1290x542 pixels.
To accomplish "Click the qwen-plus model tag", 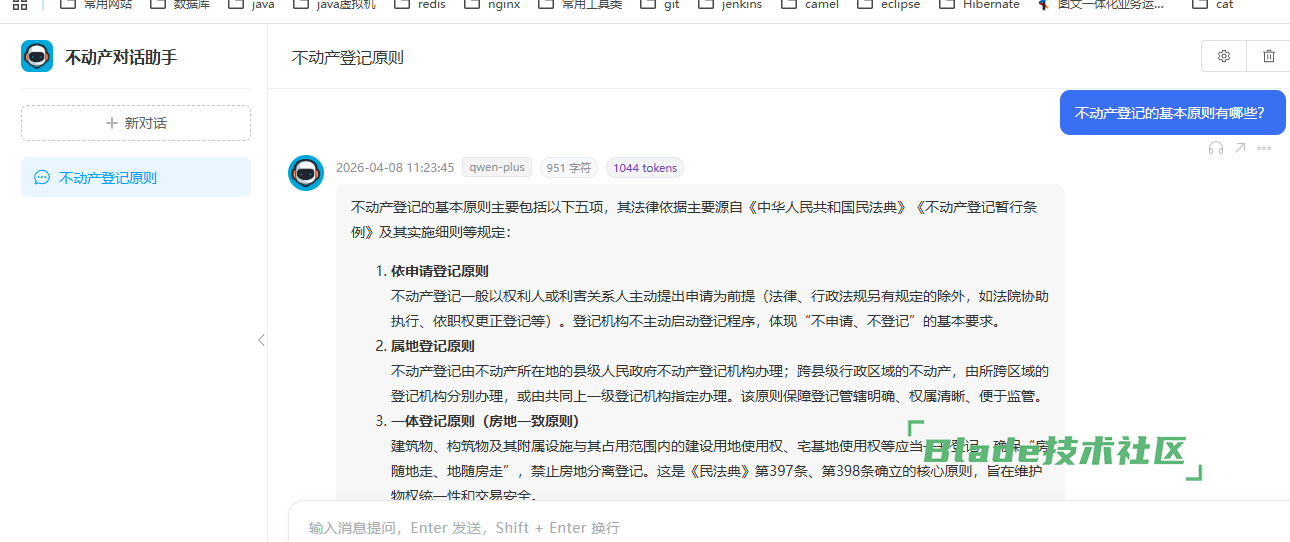I will coord(497,167).
